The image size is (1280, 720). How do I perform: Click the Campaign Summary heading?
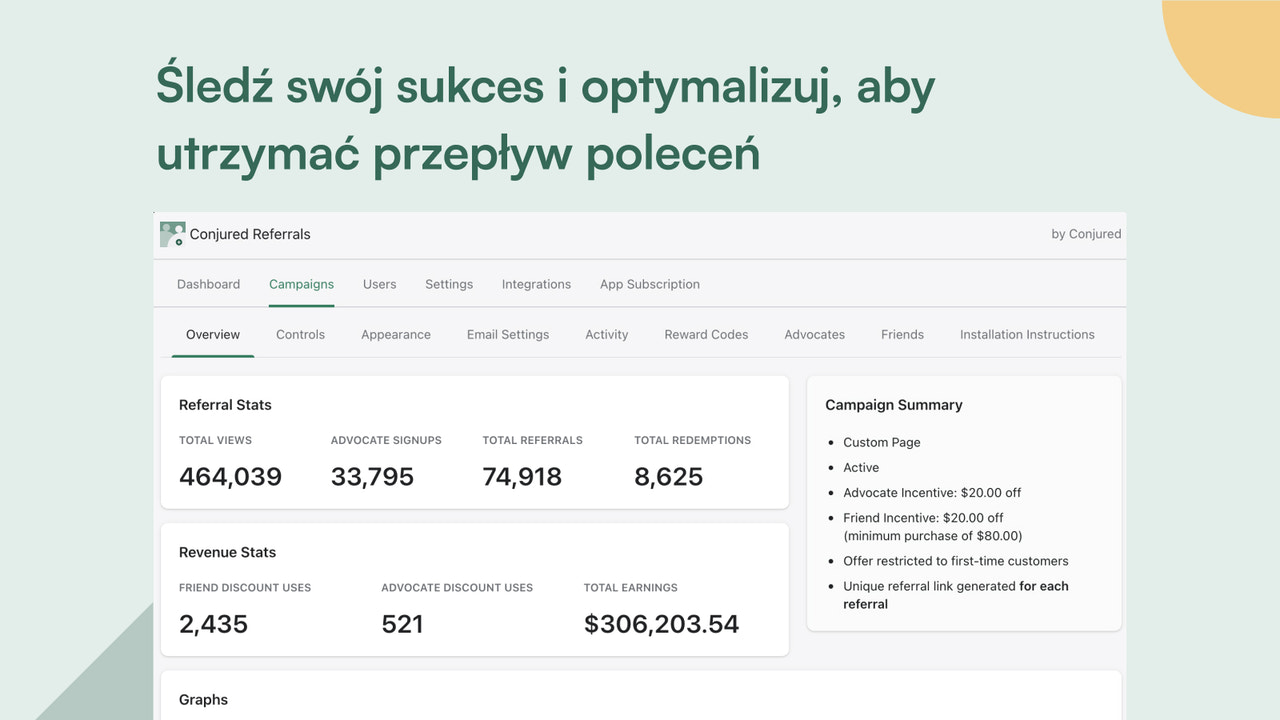[x=894, y=405]
